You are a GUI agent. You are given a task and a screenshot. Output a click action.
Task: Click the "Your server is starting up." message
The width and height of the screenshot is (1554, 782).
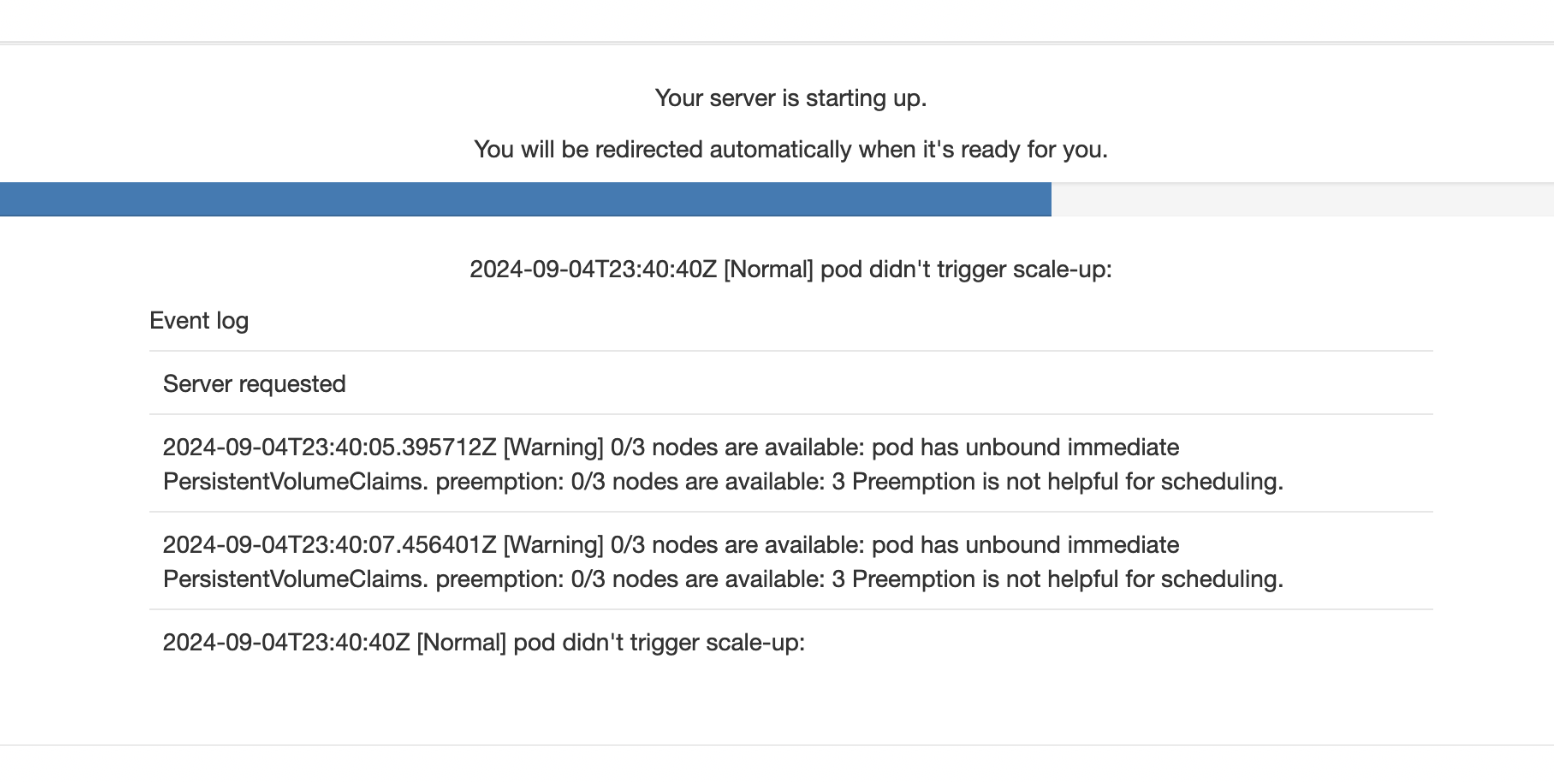[x=790, y=98]
